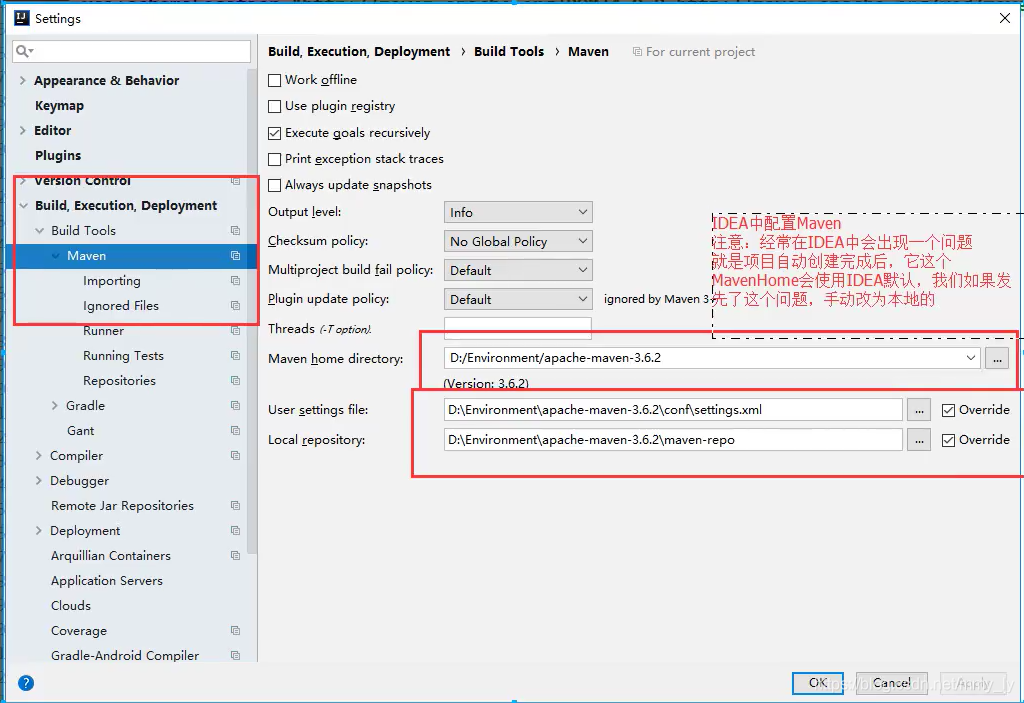Click Build Tools in the breadcrumb
Image resolution: width=1024 pixels, height=703 pixels.
click(509, 52)
